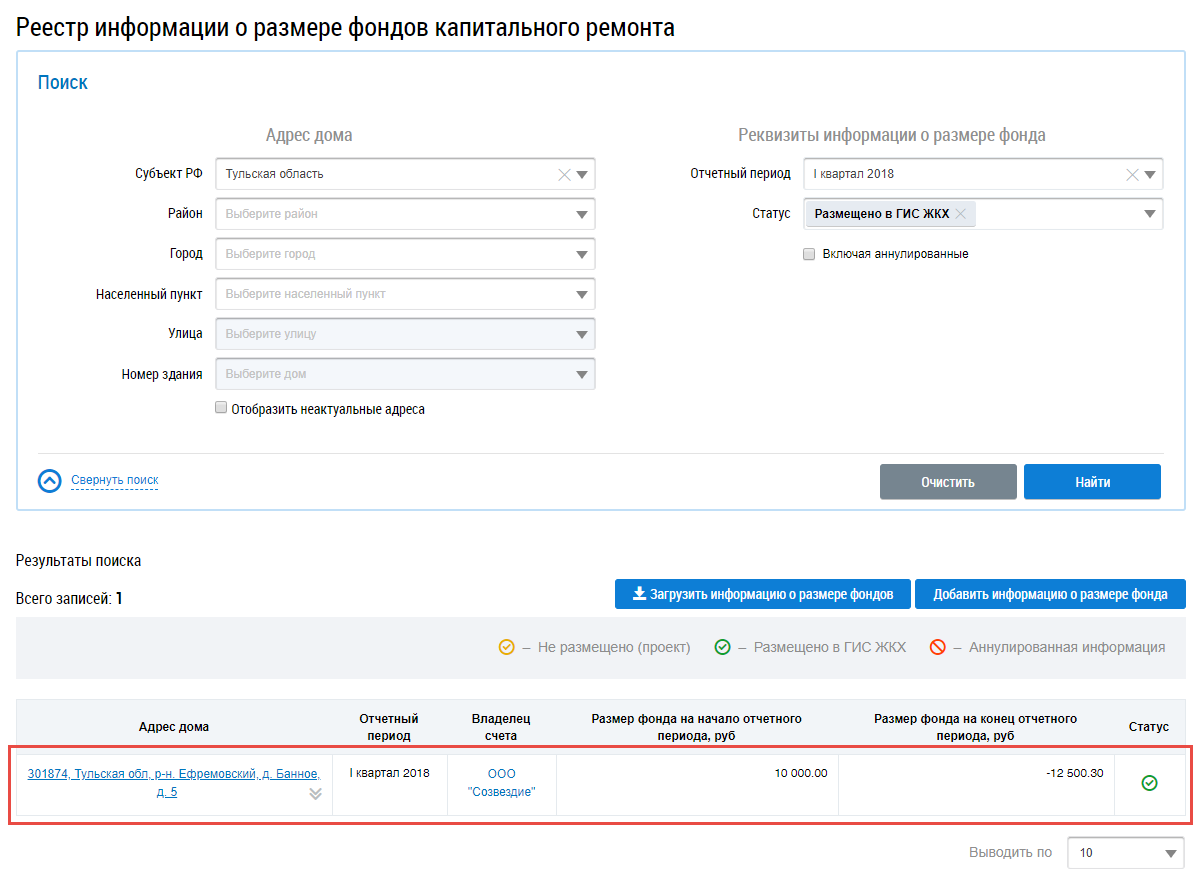Open the Улица dropdown
Screen dimensions: 1200x880
(583, 334)
